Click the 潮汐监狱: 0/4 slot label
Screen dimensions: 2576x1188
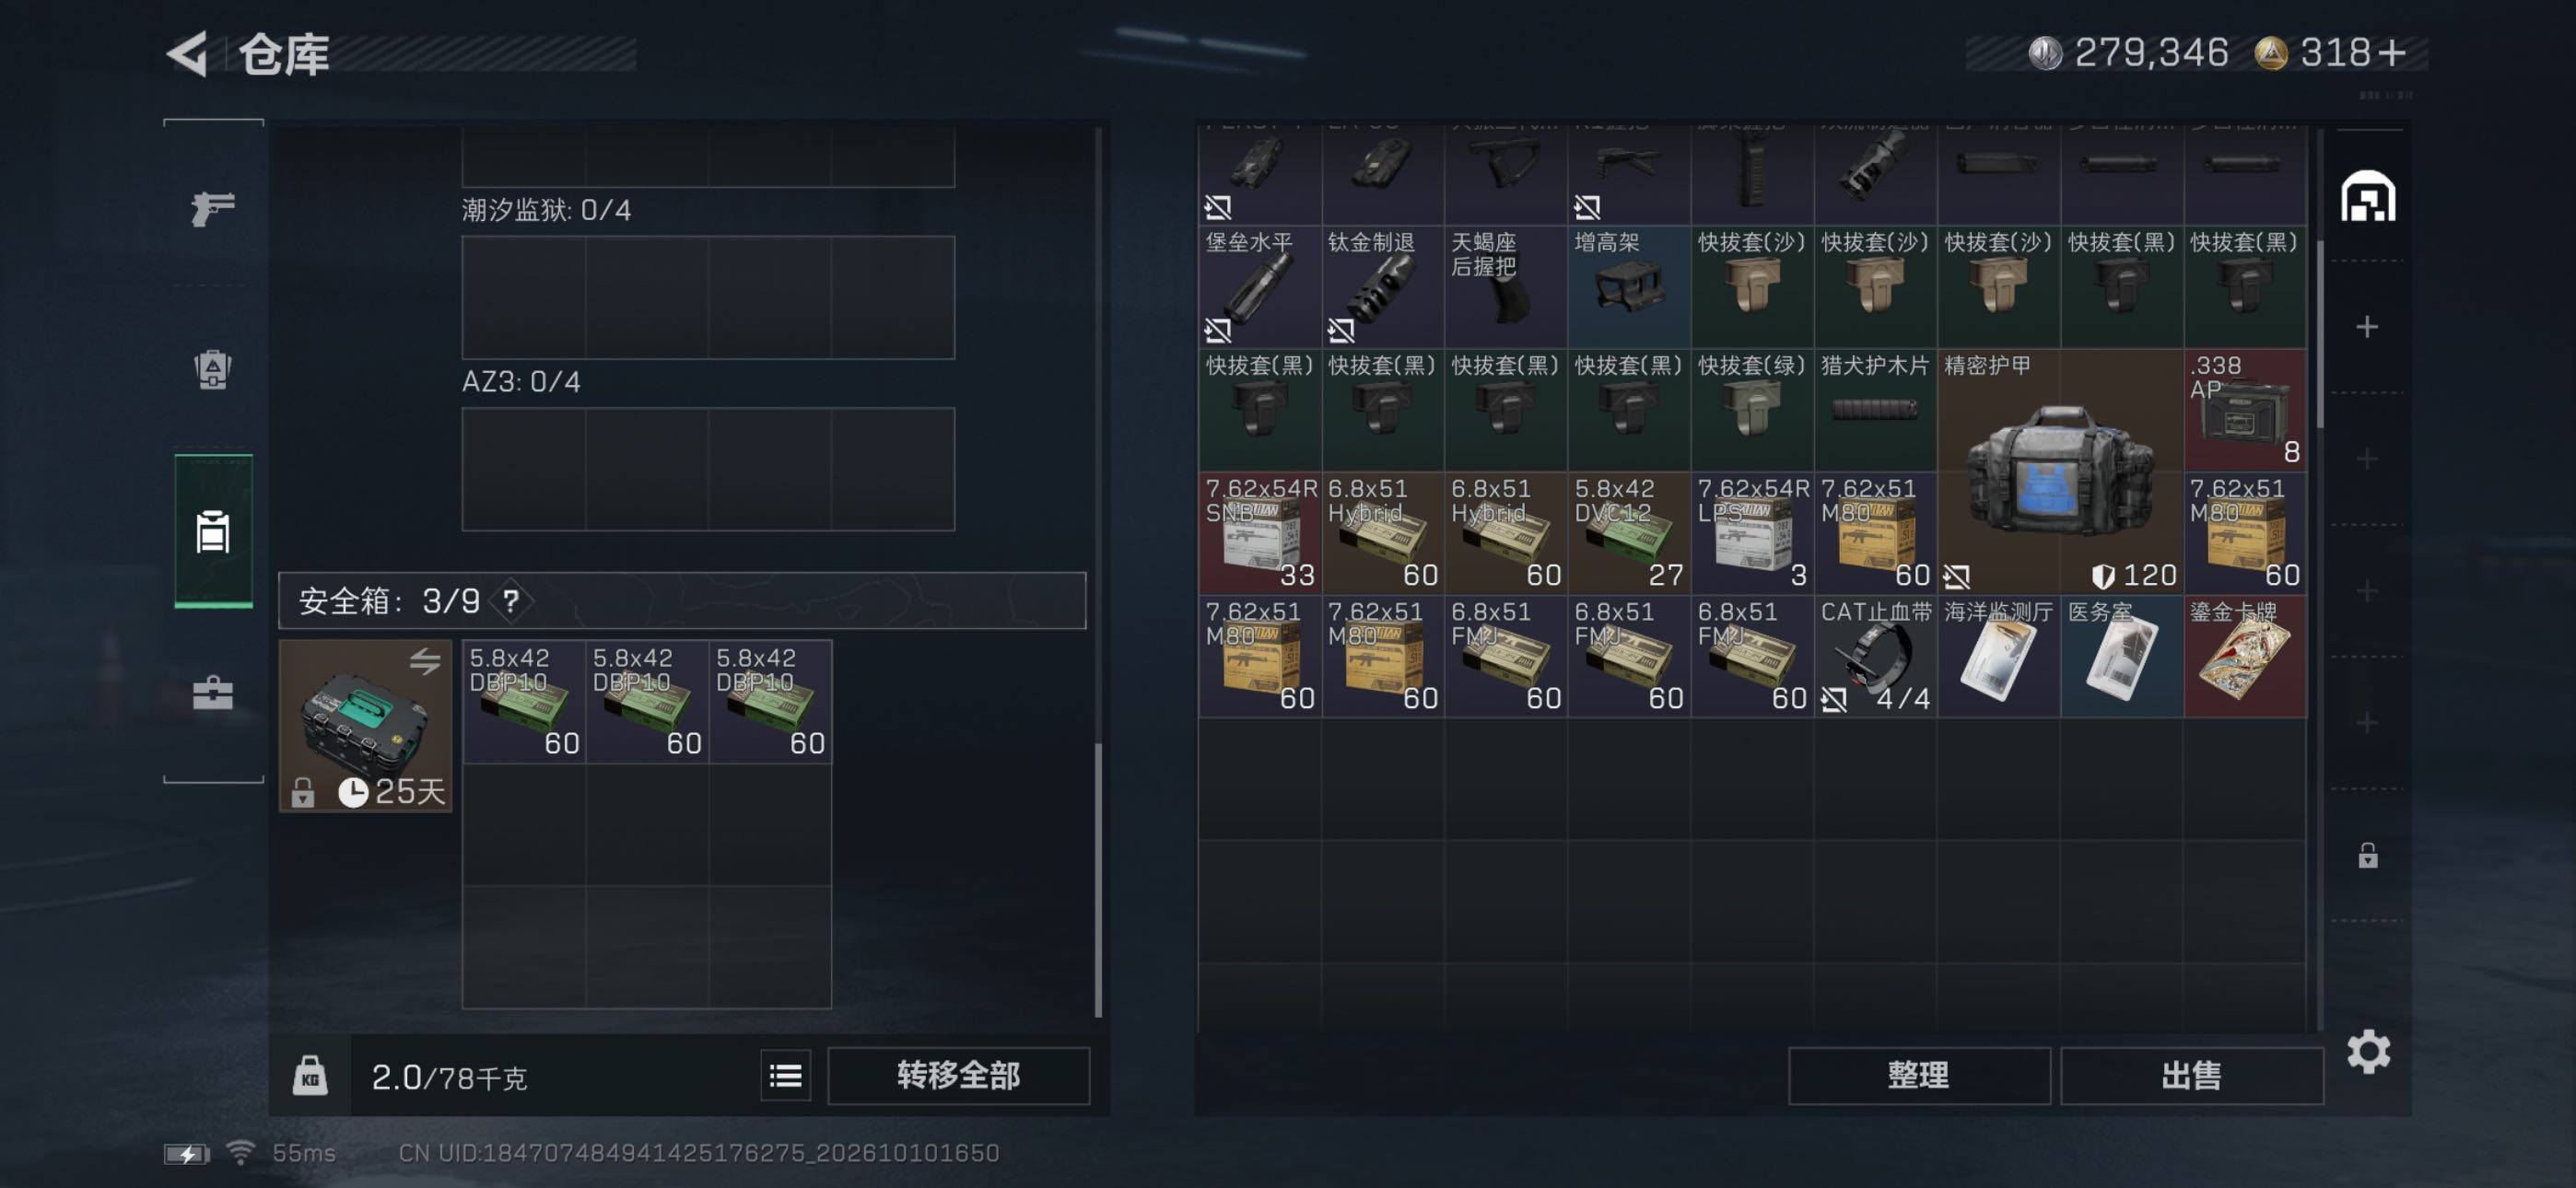pos(546,210)
